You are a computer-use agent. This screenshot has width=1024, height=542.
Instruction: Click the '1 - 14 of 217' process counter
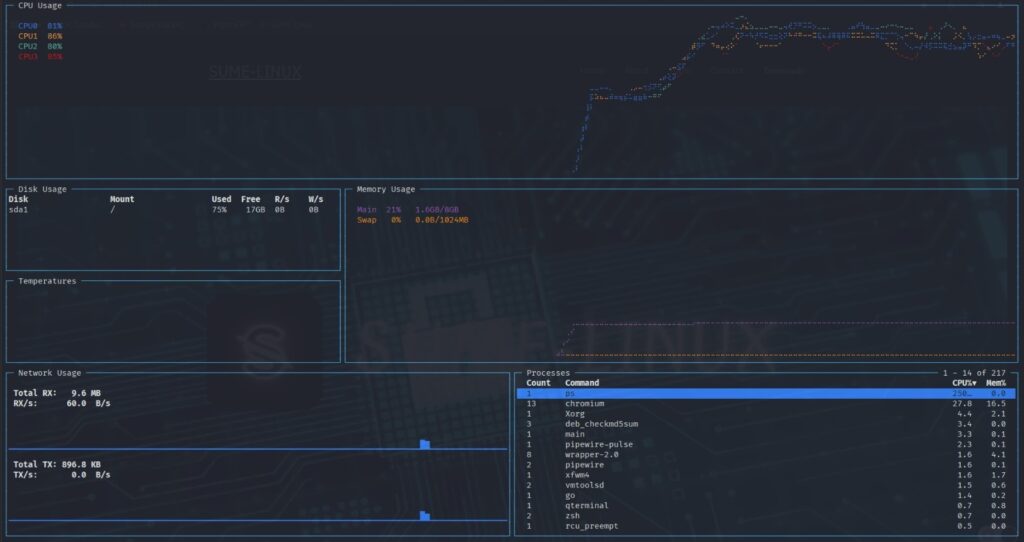coord(974,373)
